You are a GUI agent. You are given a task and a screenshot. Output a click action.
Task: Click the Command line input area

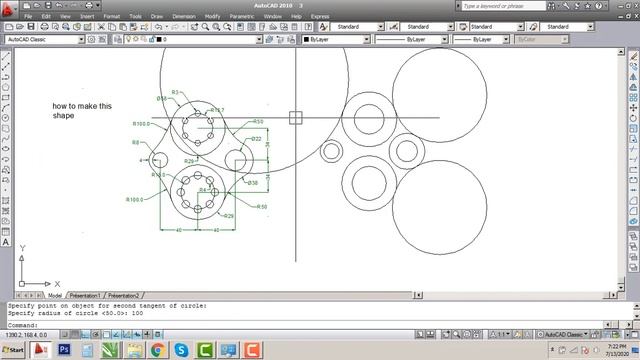305,325
